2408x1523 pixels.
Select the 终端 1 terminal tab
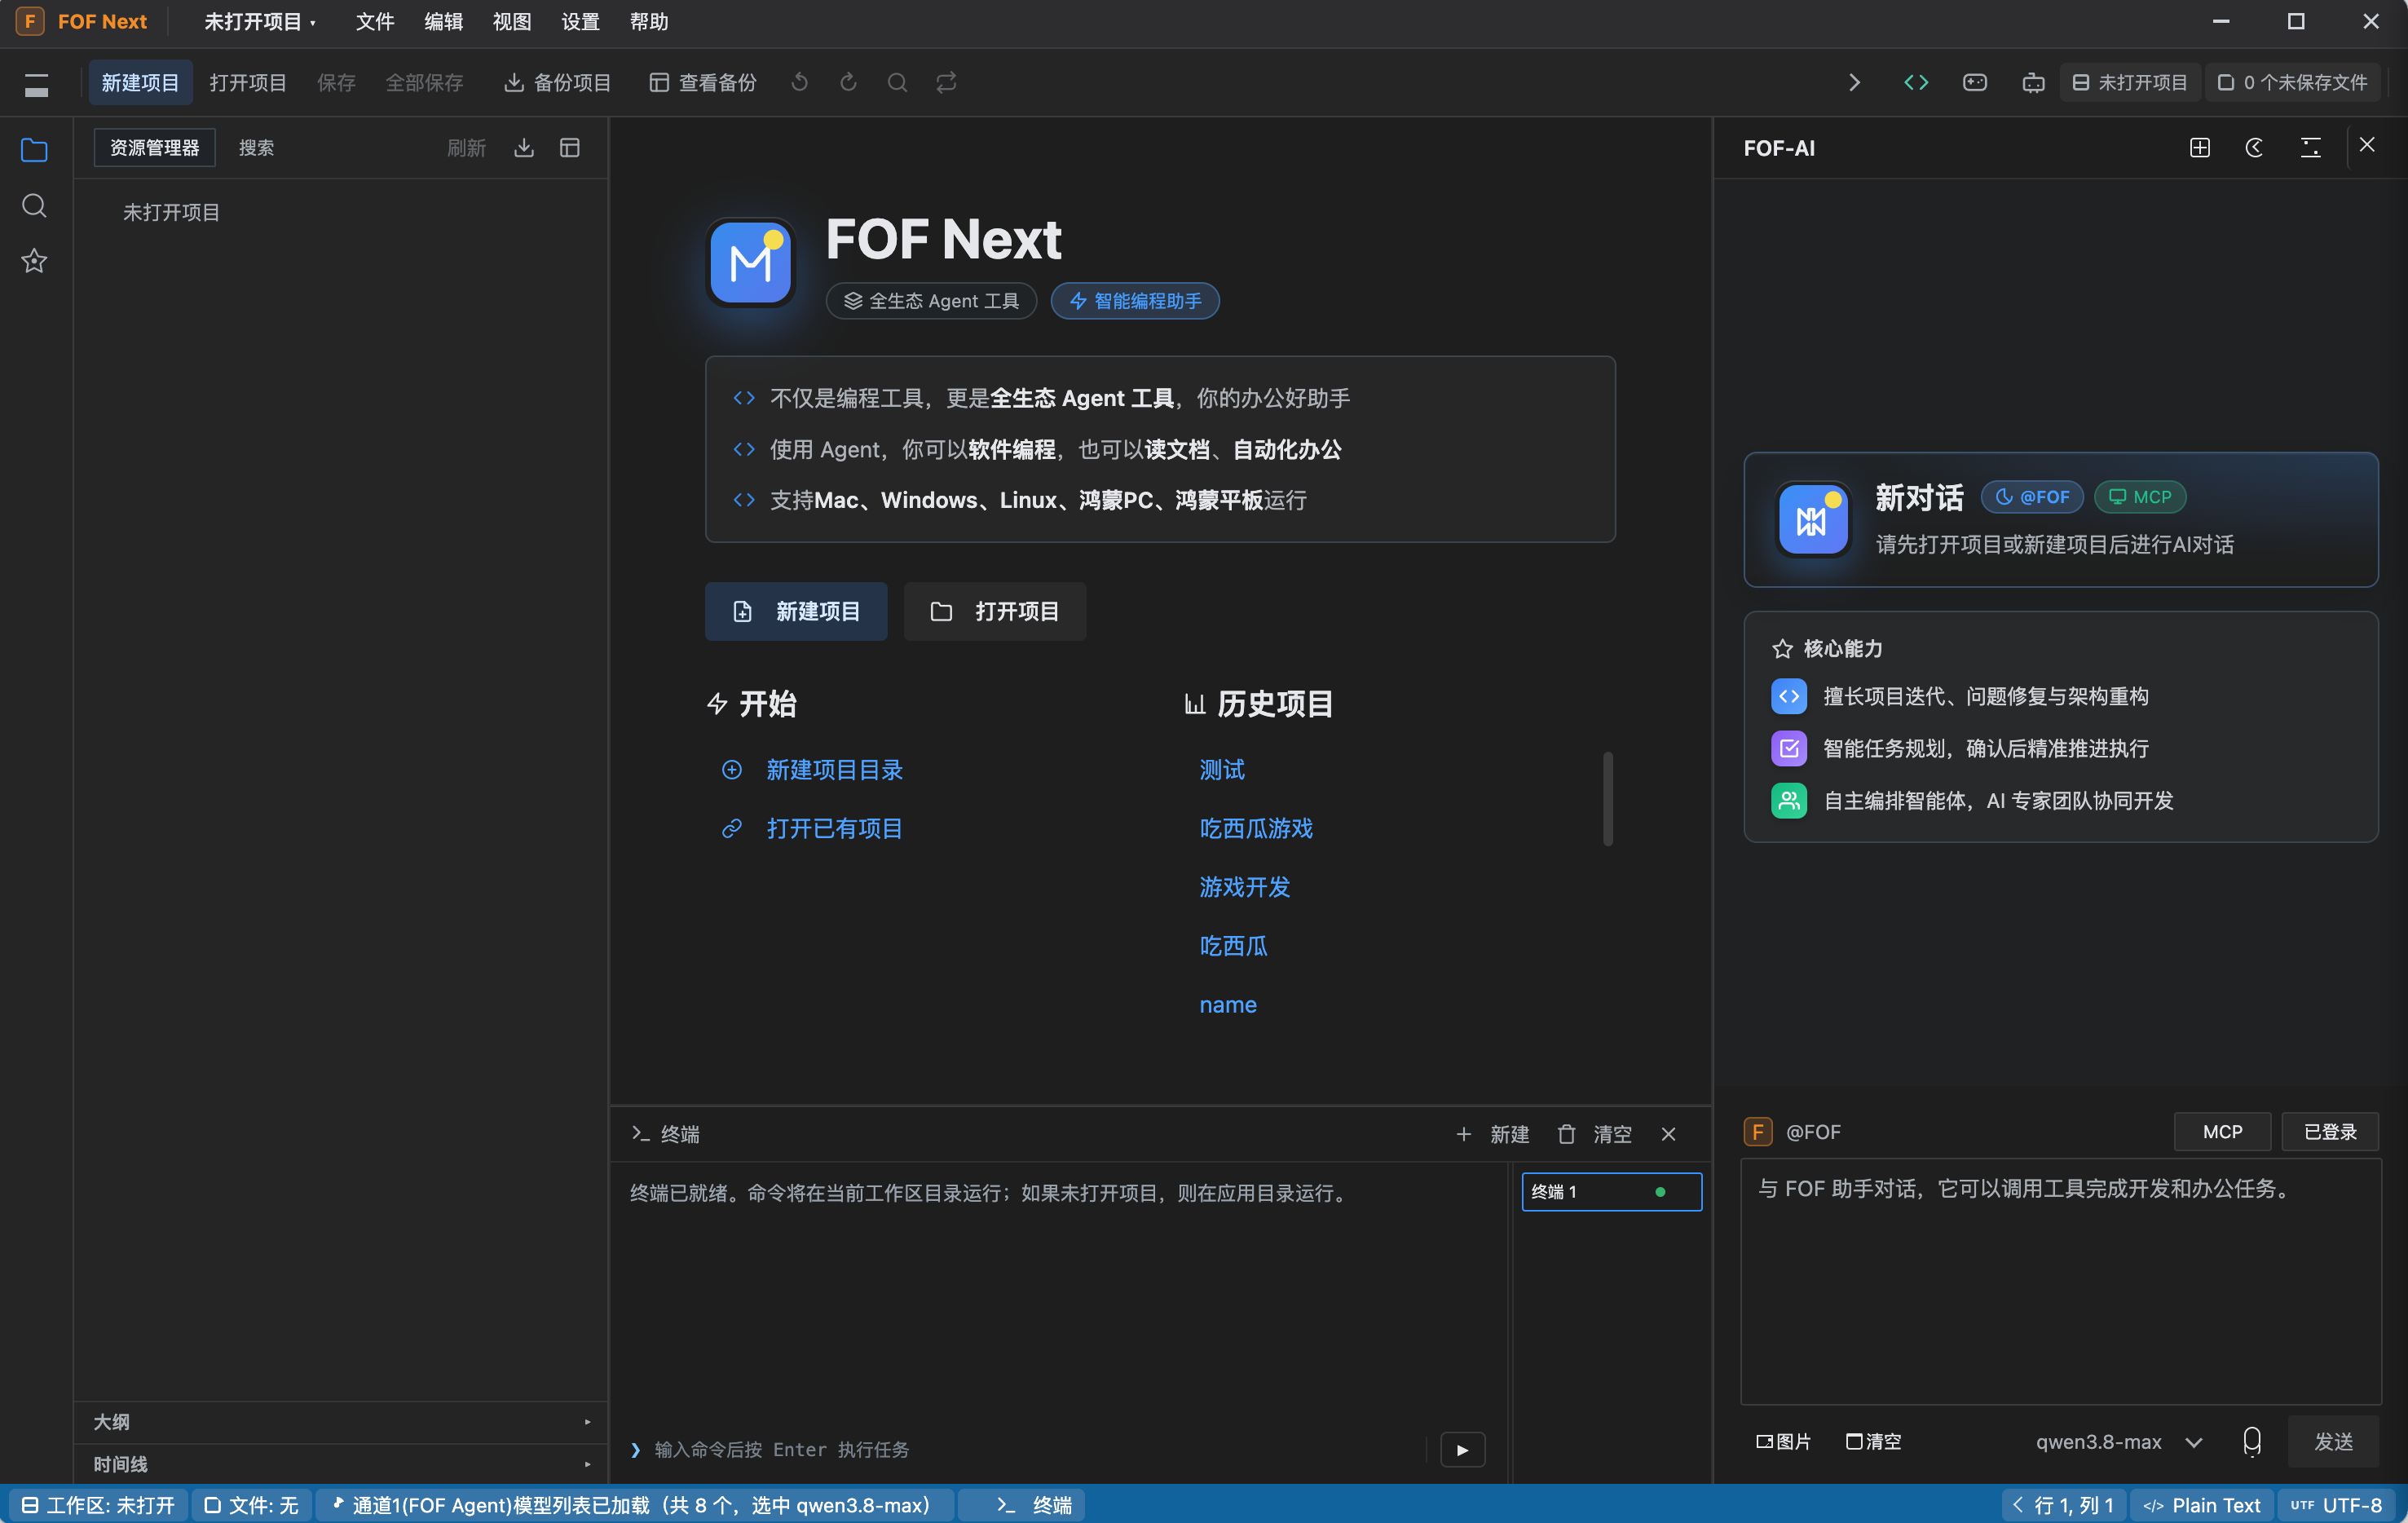click(x=1611, y=1191)
